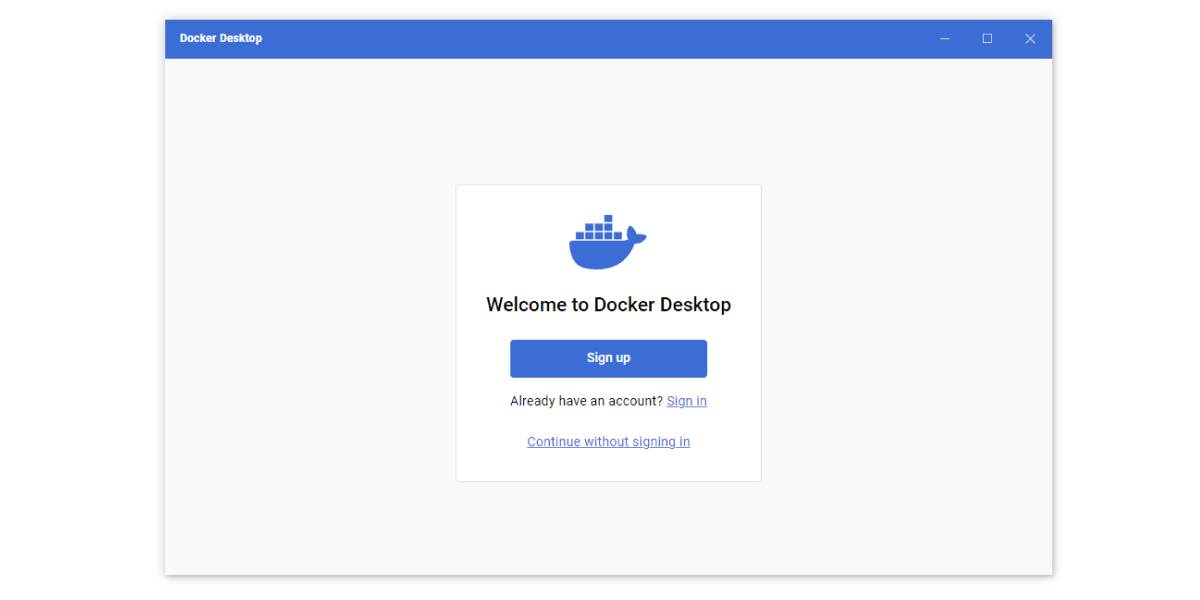
Task: Click the Welcome to Docker Desktop heading
Action: pyautogui.click(x=608, y=305)
